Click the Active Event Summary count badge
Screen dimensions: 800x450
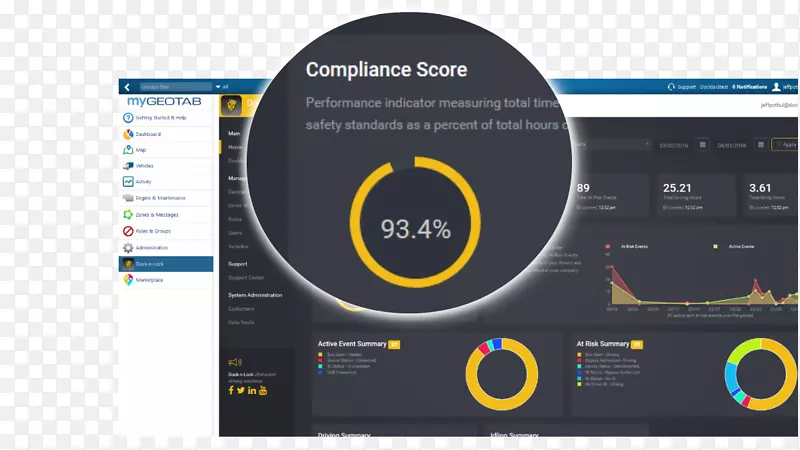point(394,344)
